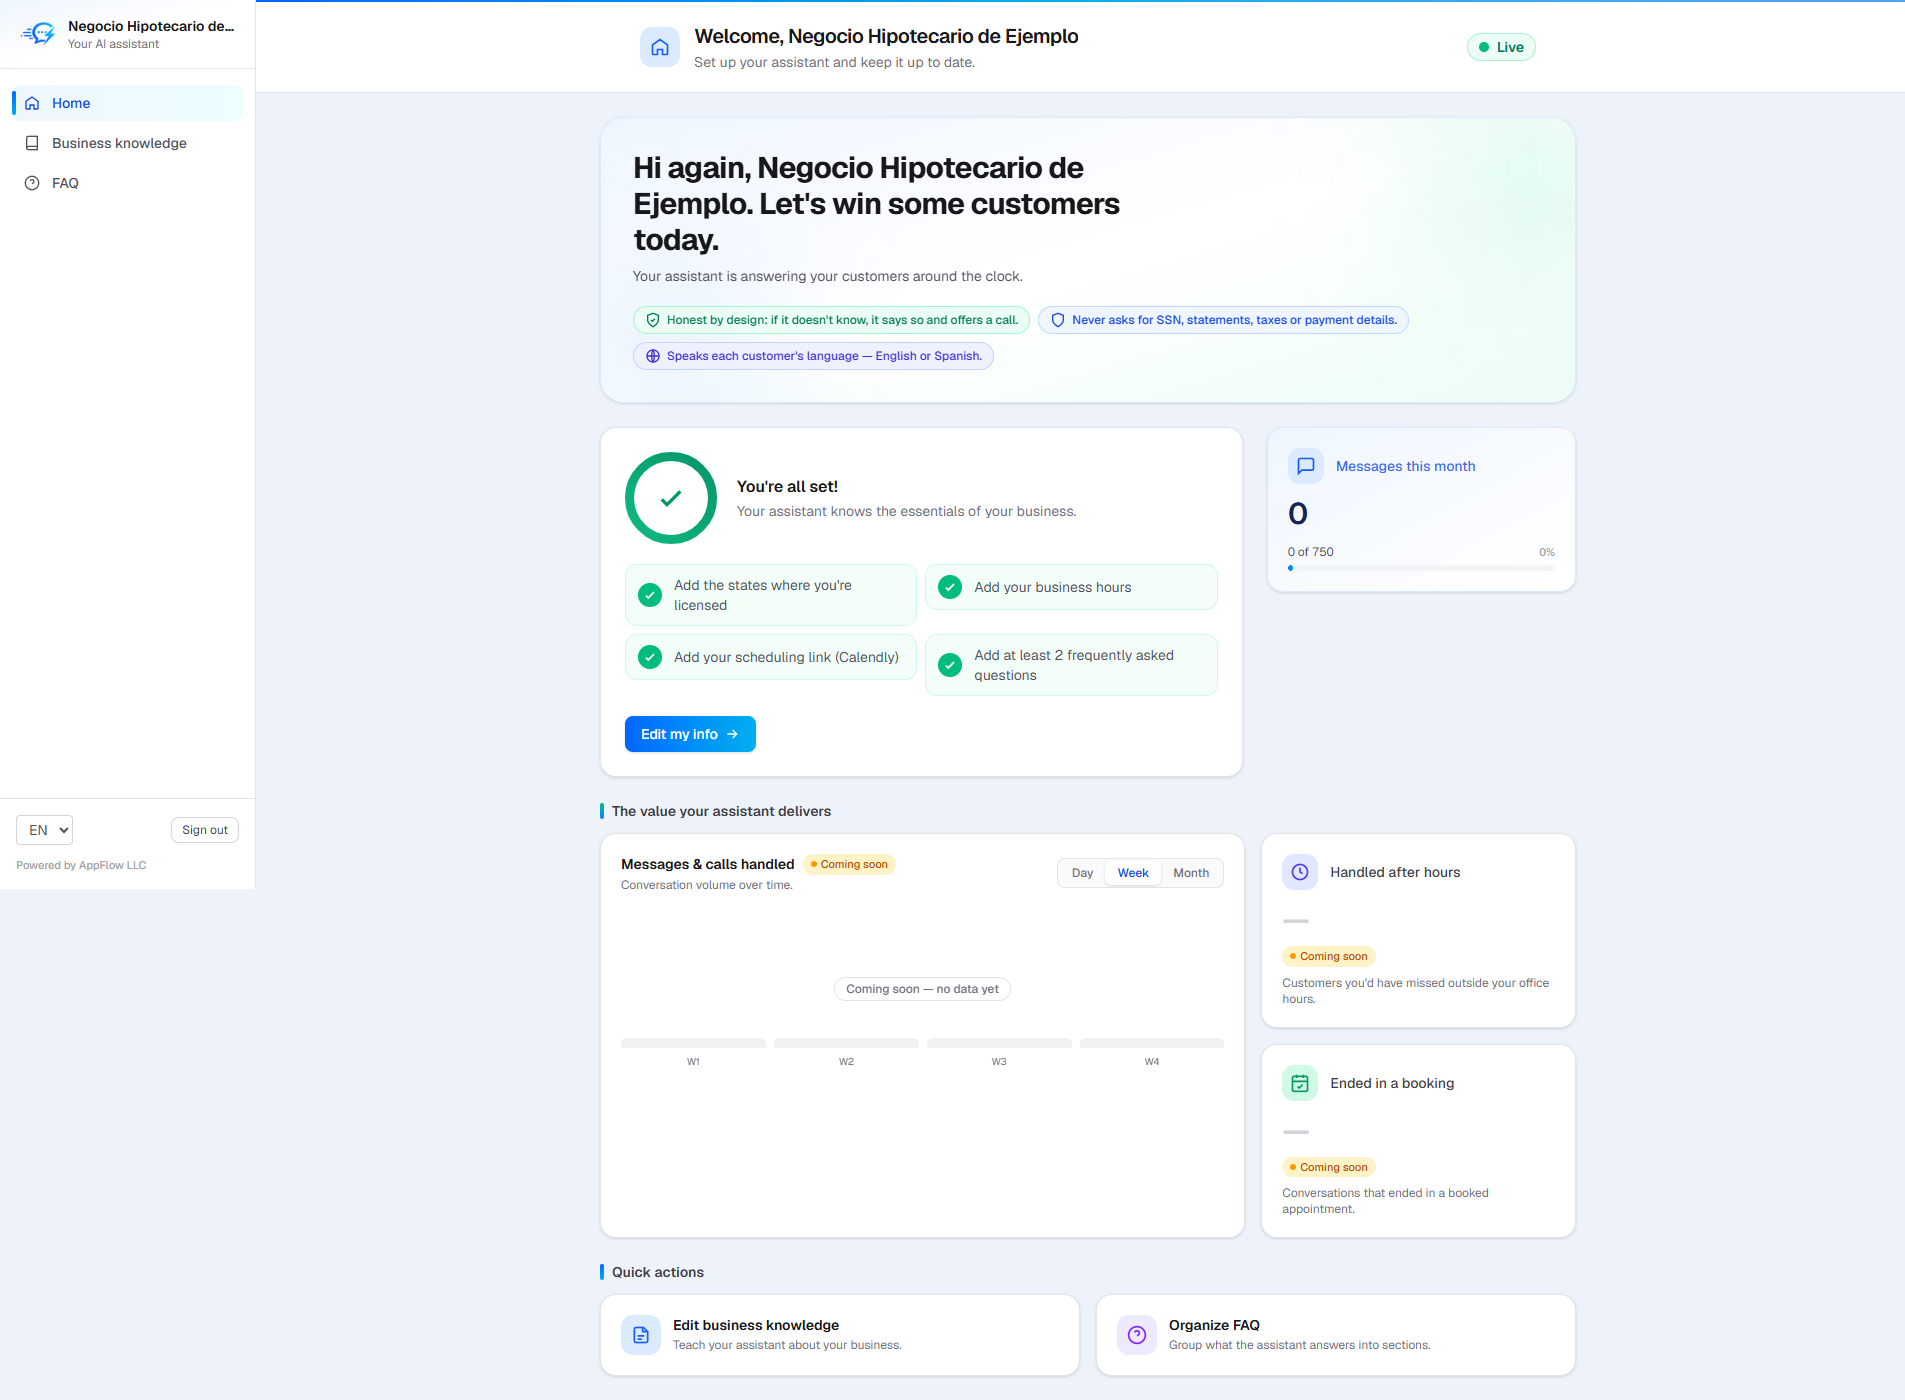Screen dimensions: 1905x1400
Task: Click The value your assistant delivers heading
Action: coord(721,811)
